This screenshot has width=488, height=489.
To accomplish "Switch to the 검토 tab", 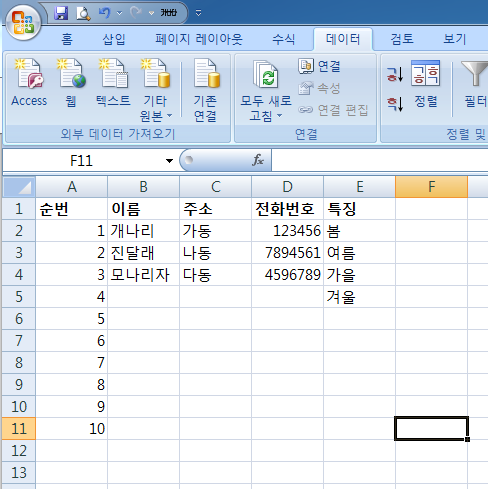I will (x=402, y=39).
